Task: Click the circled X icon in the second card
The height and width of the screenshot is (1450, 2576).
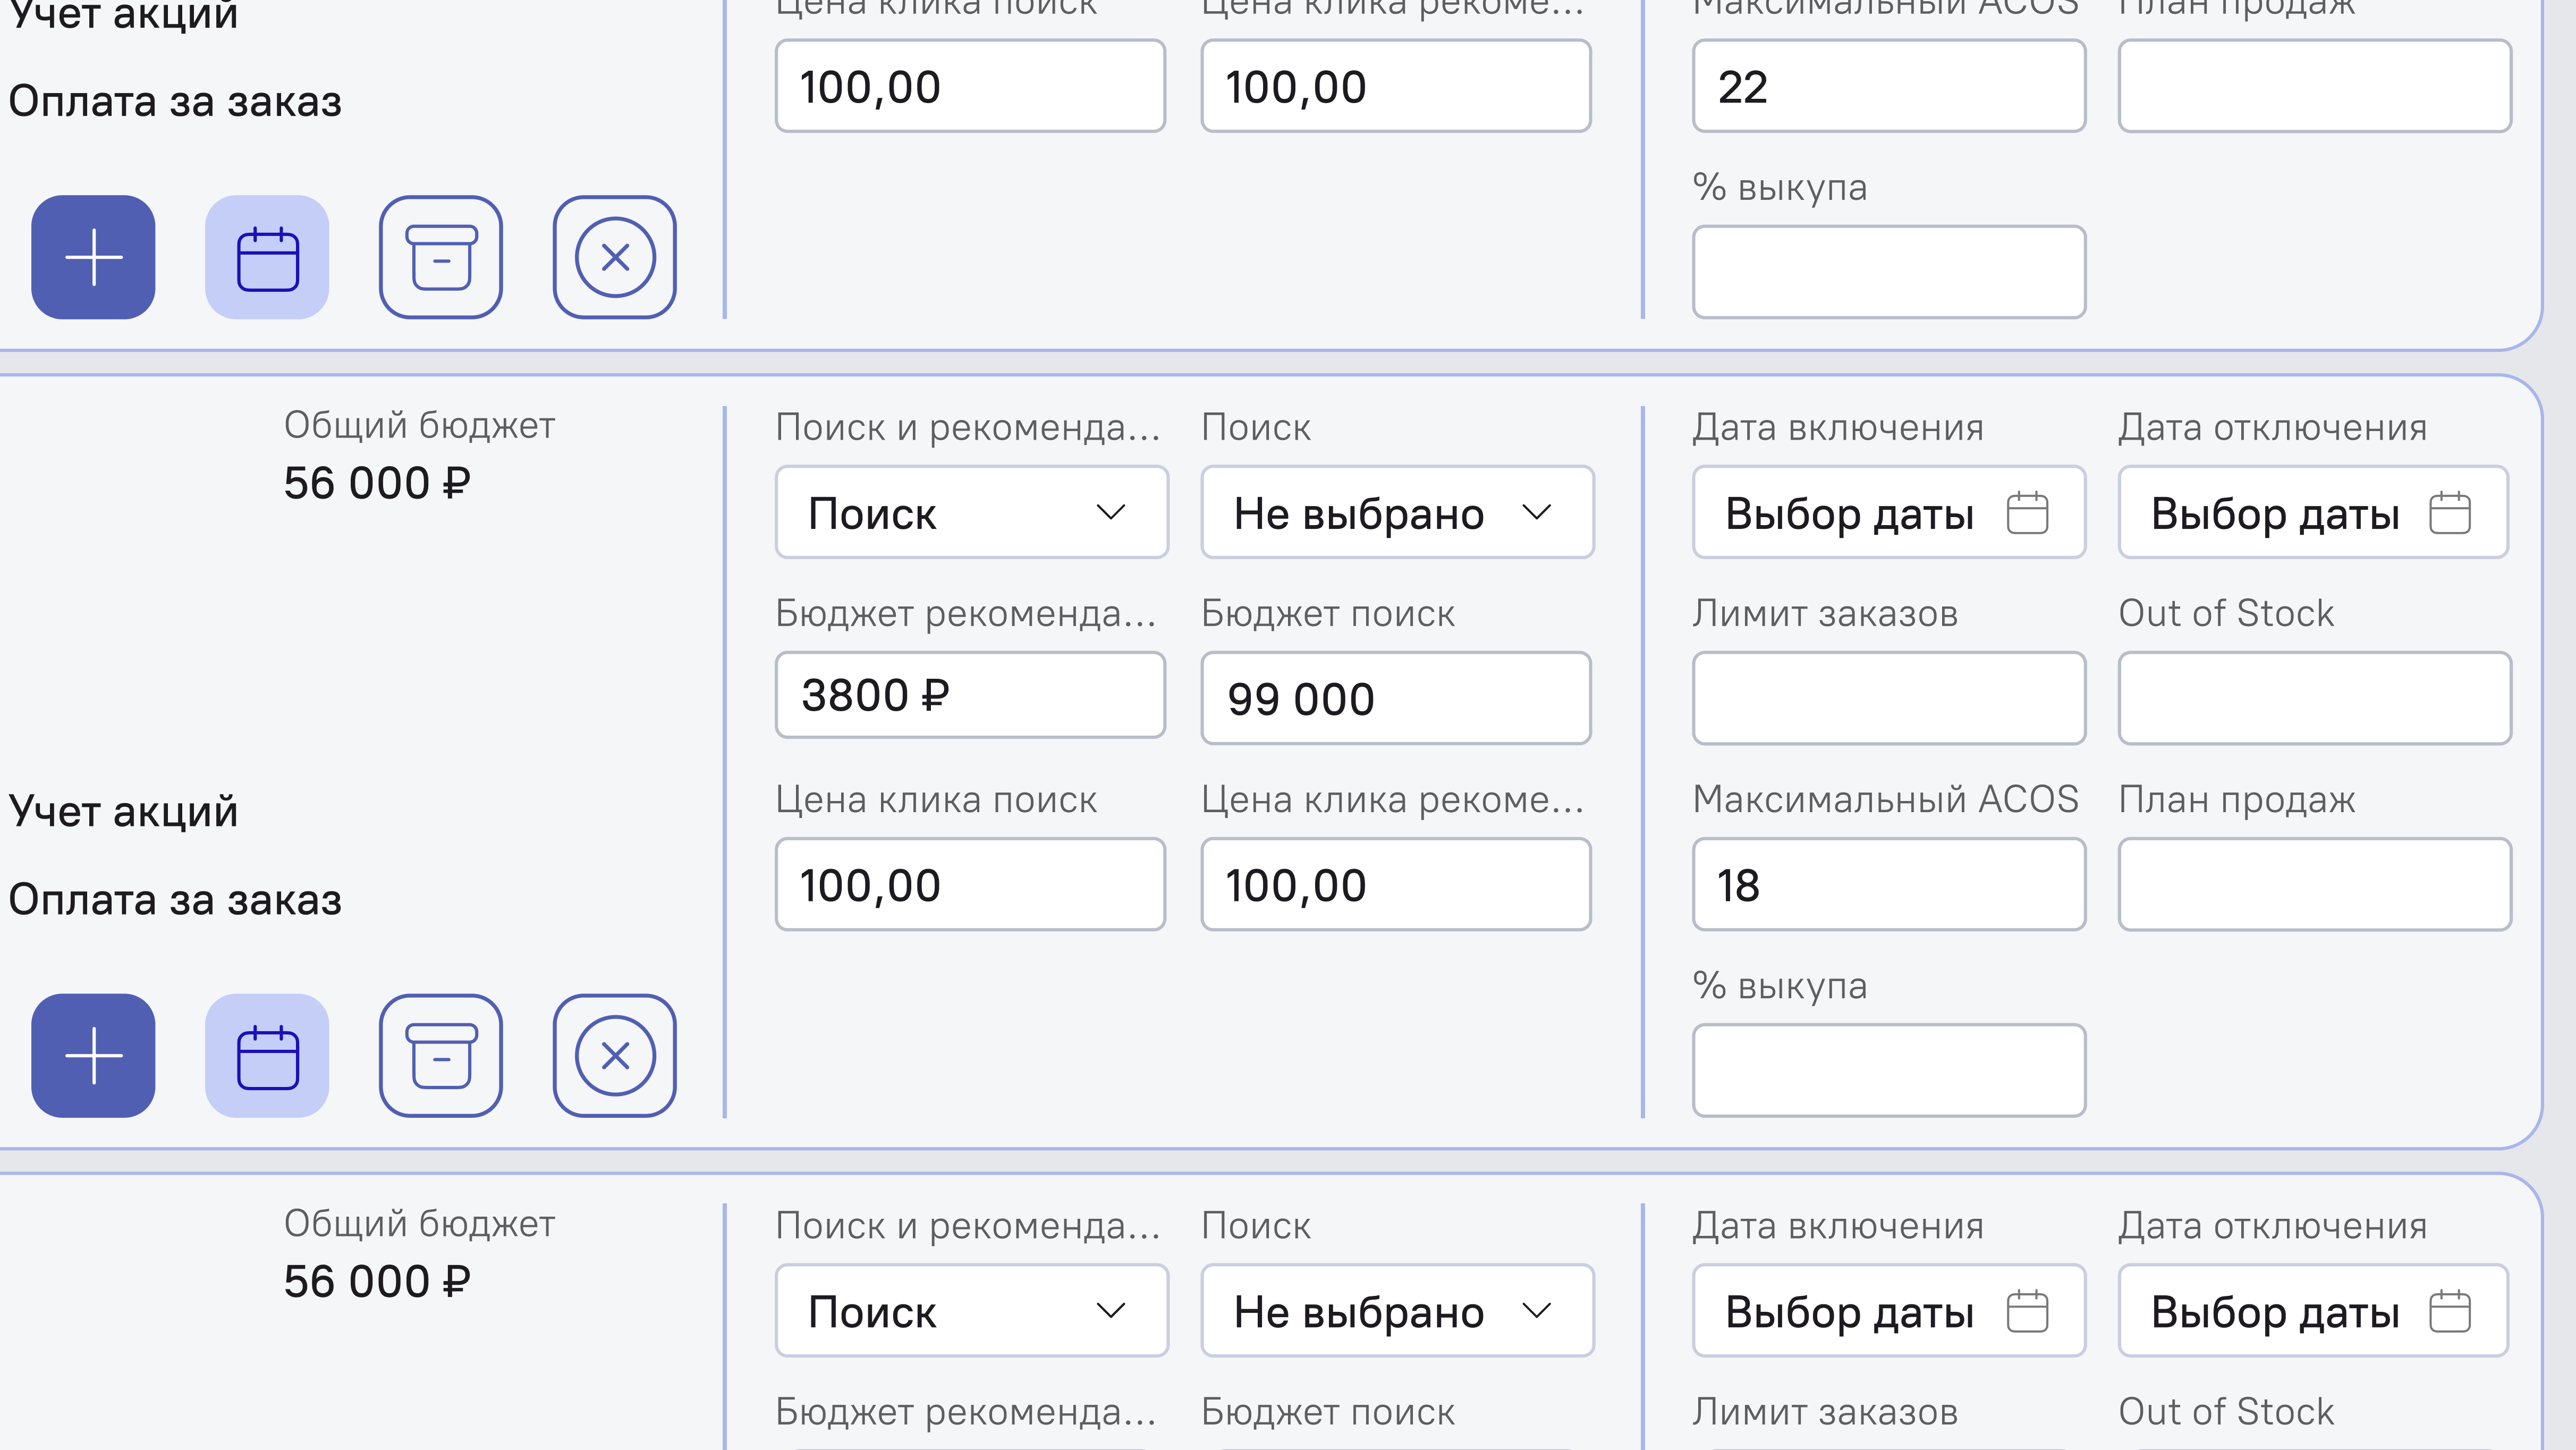Action: [615, 1055]
